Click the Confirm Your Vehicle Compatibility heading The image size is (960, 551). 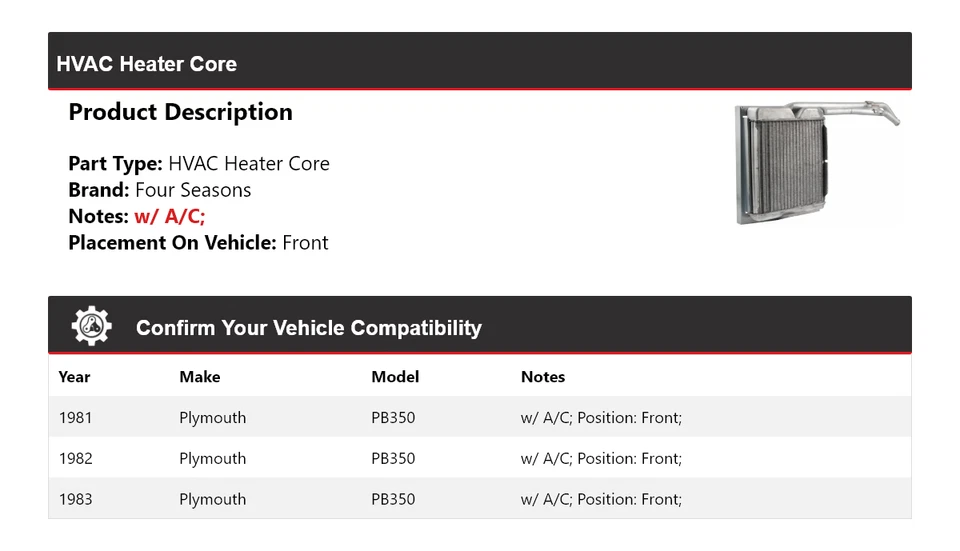308,328
